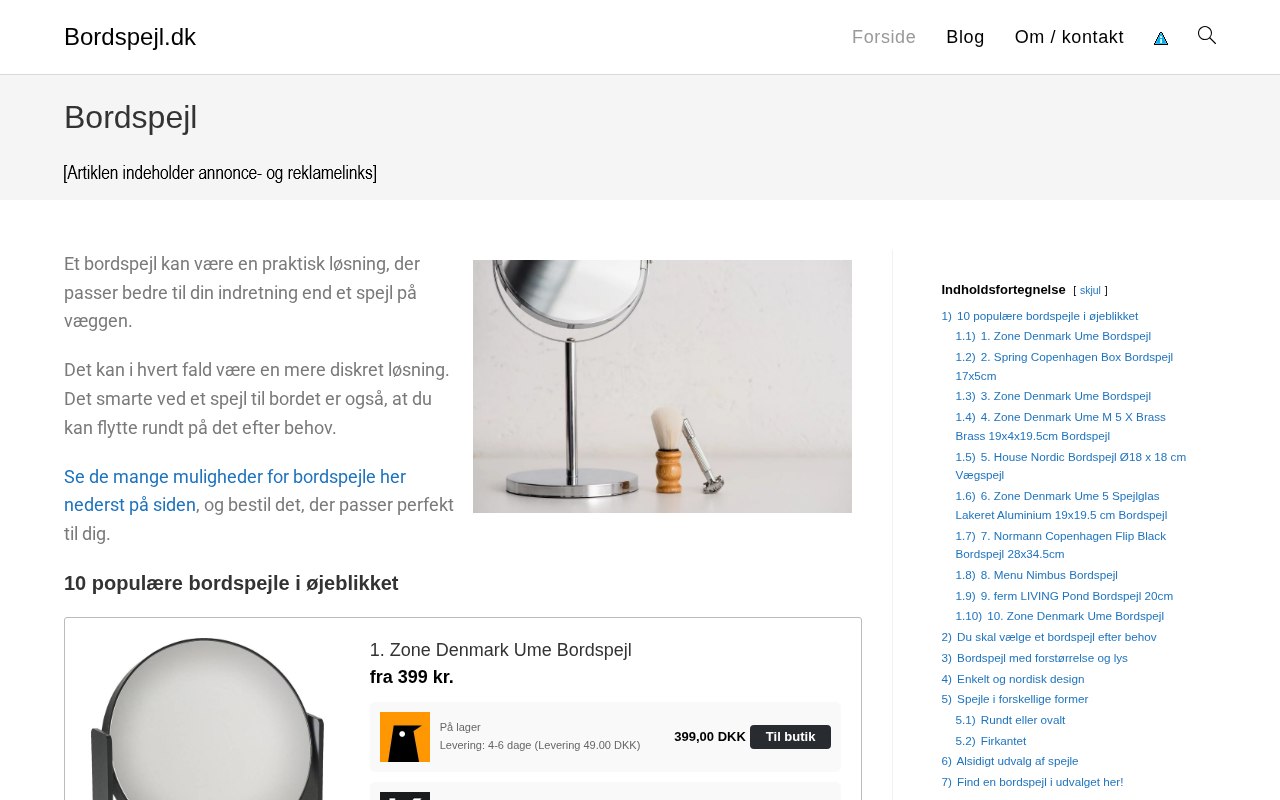The width and height of the screenshot is (1280, 800).
Task: Open the Om / kontakt page
Action: [1069, 37]
